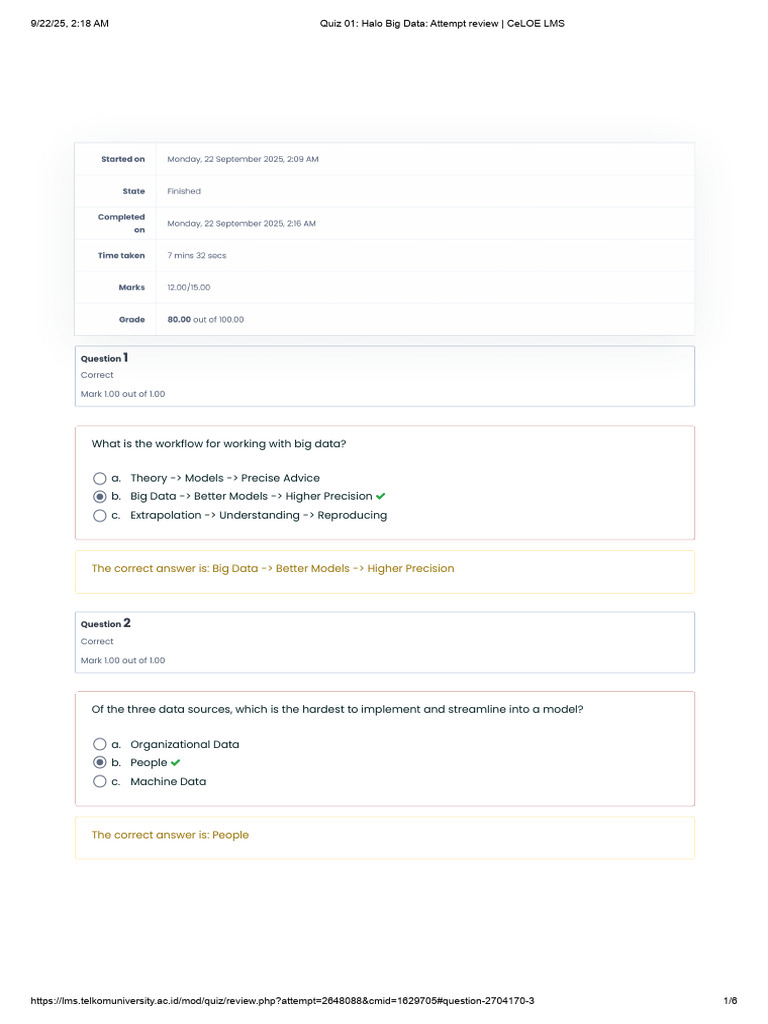Screen dimensions: 768x1024
Task: Click the big data workflow question text
Action: point(219,444)
